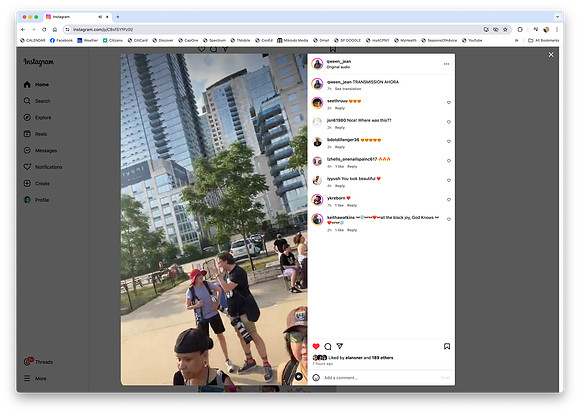Open the emoji picker in comment box
580x414 pixels.
coord(316,378)
